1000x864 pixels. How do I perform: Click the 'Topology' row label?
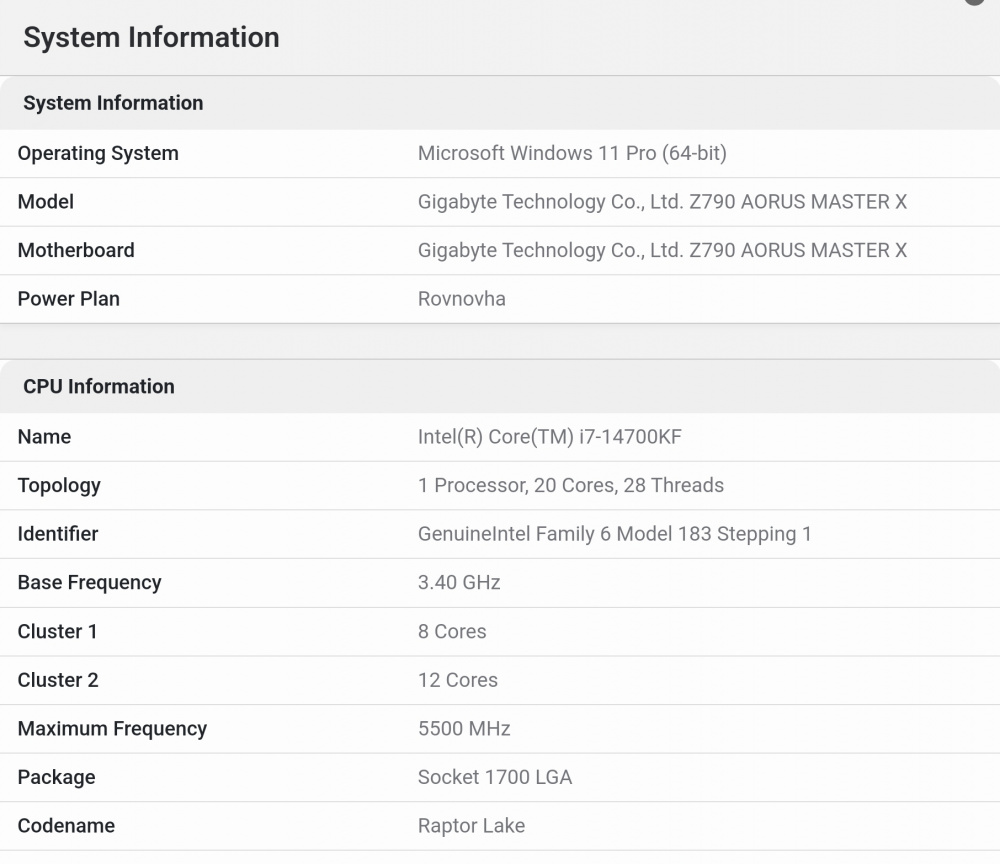(x=59, y=485)
